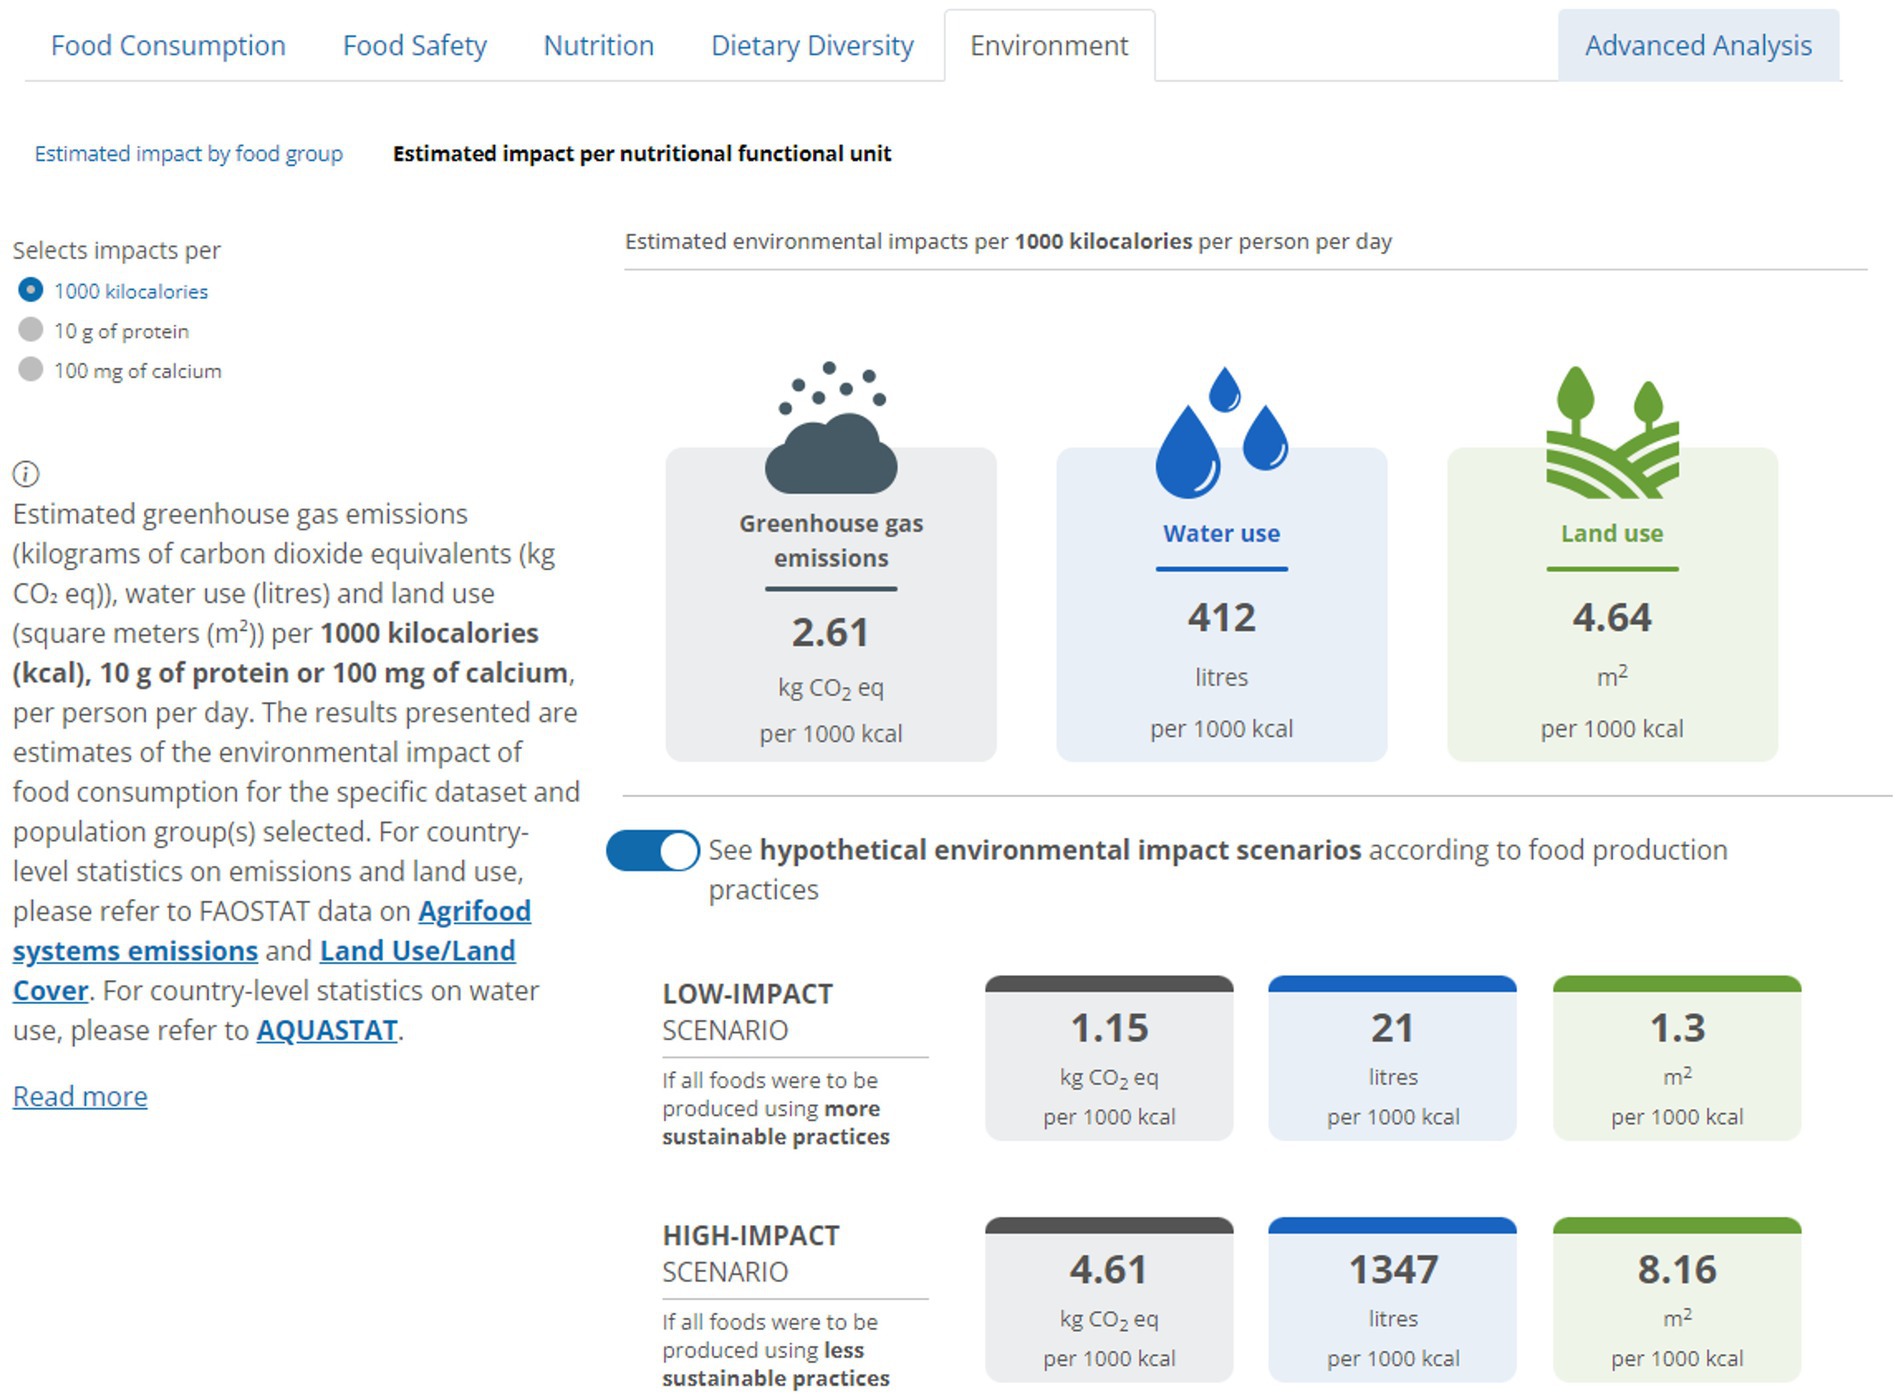Click the information circle icon

coord(26,474)
